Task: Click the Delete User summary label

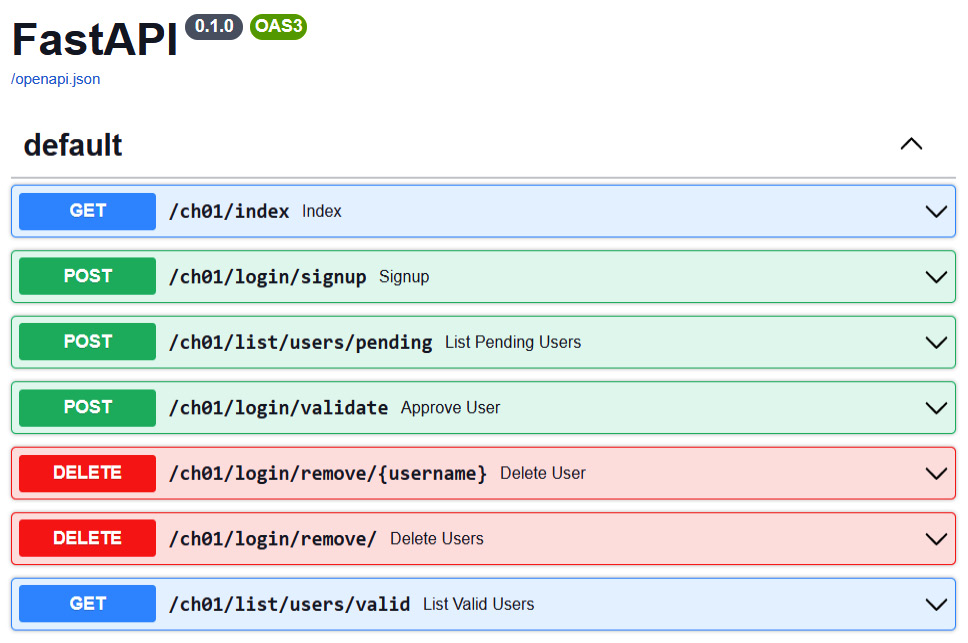Action: (x=543, y=473)
